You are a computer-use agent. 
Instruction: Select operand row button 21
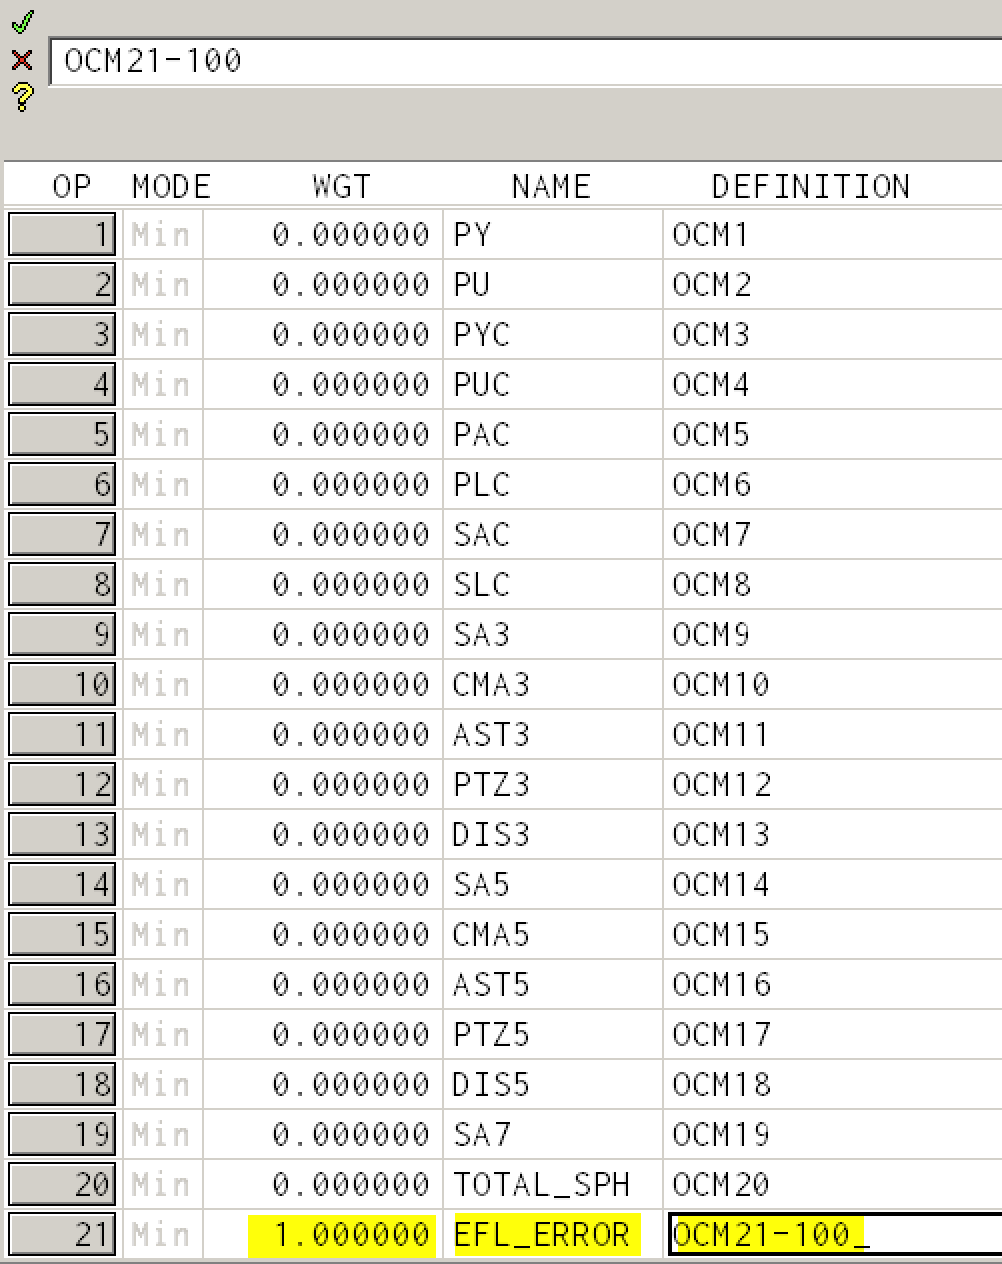[62, 1234]
